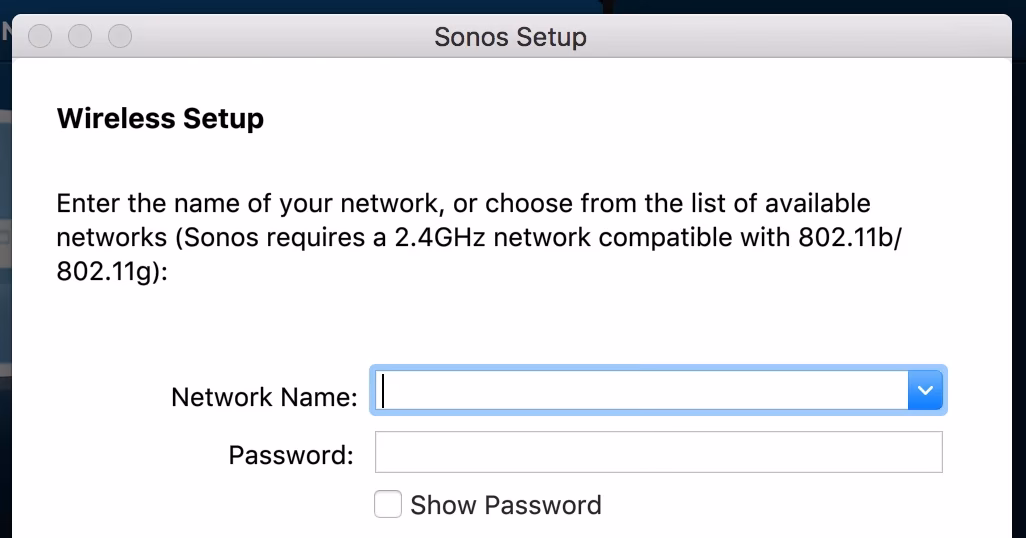Viewport: 1026px width, 538px height.
Task: Click the Wireless Setup heading
Action: (160, 118)
